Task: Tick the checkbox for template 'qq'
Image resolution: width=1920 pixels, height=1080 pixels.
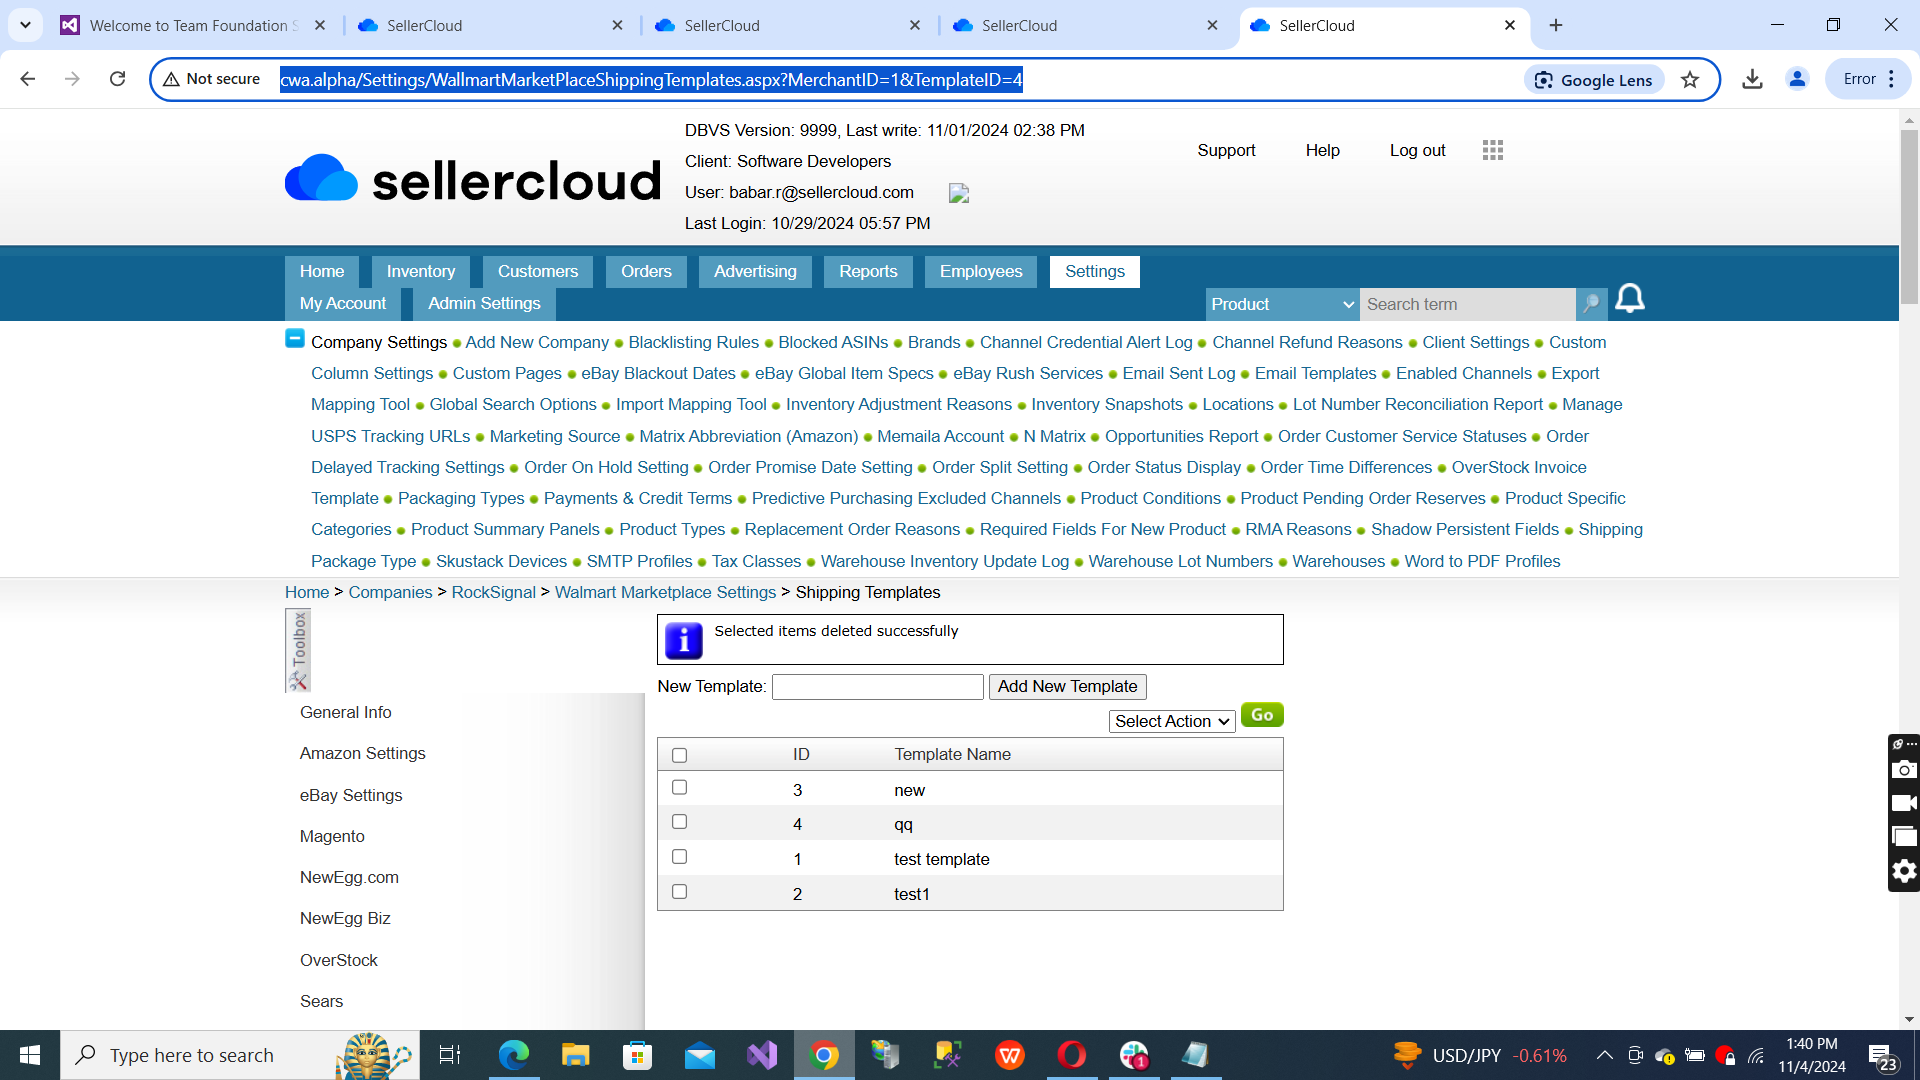Action: click(x=679, y=822)
